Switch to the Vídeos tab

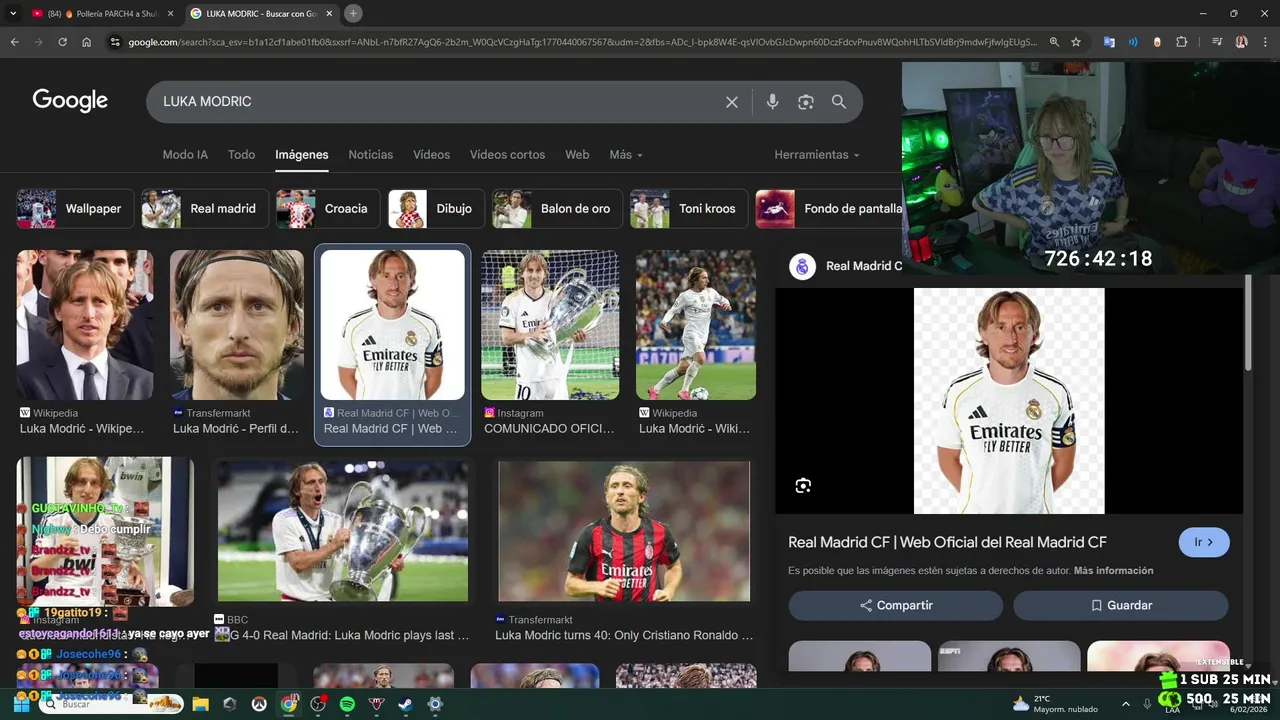[x=431, y=155]
